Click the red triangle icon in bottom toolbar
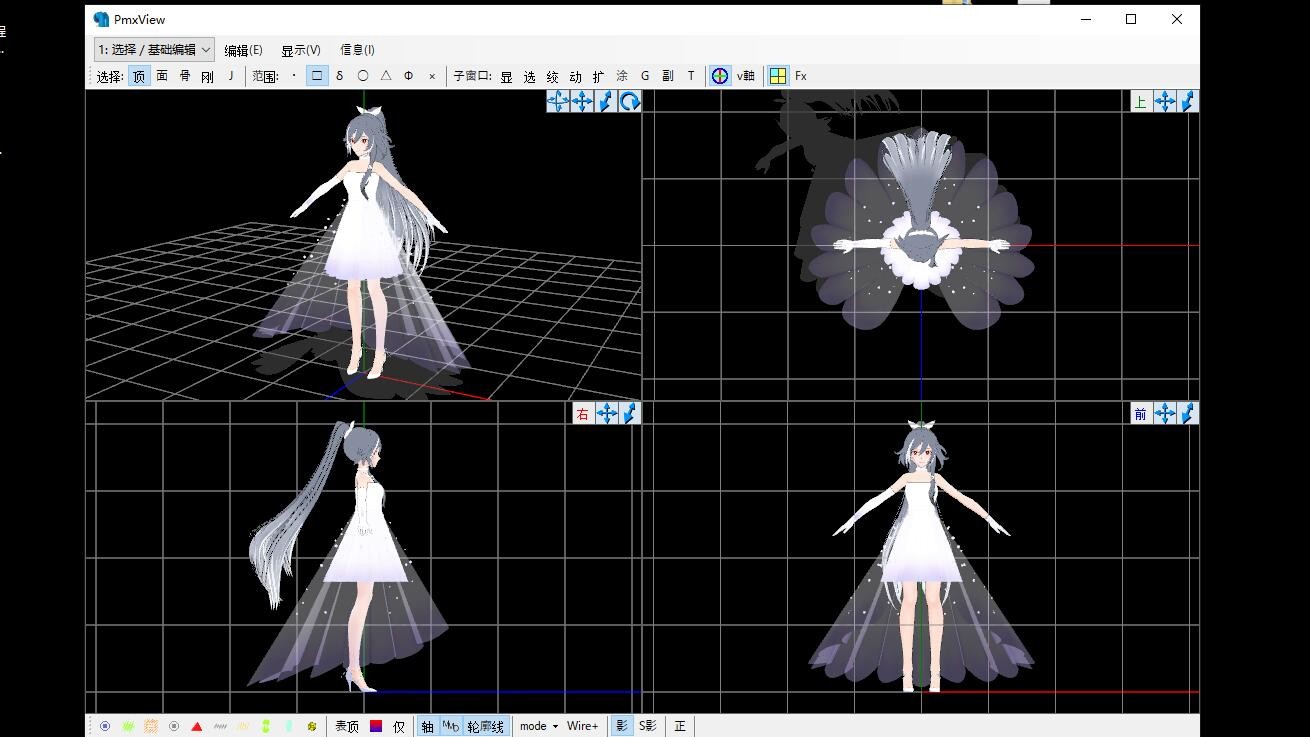Viewport: 1310px width, 737px height. [x=197, y=726]
